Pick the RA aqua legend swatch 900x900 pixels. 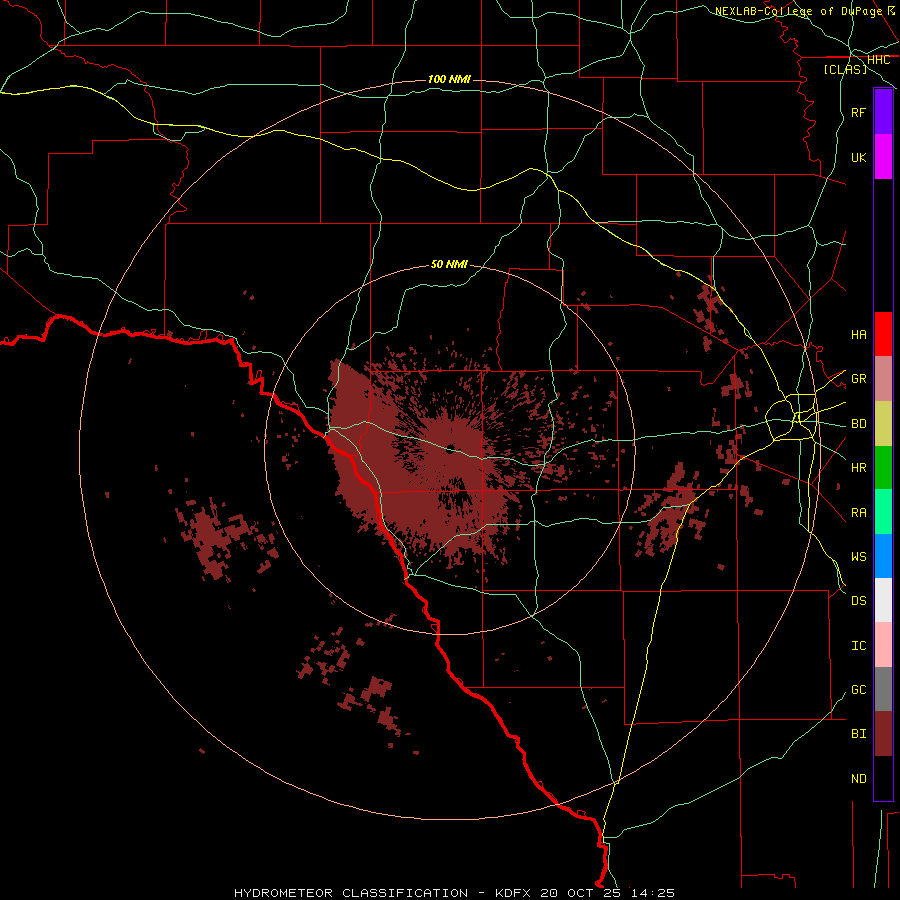[x=883, y=512]
